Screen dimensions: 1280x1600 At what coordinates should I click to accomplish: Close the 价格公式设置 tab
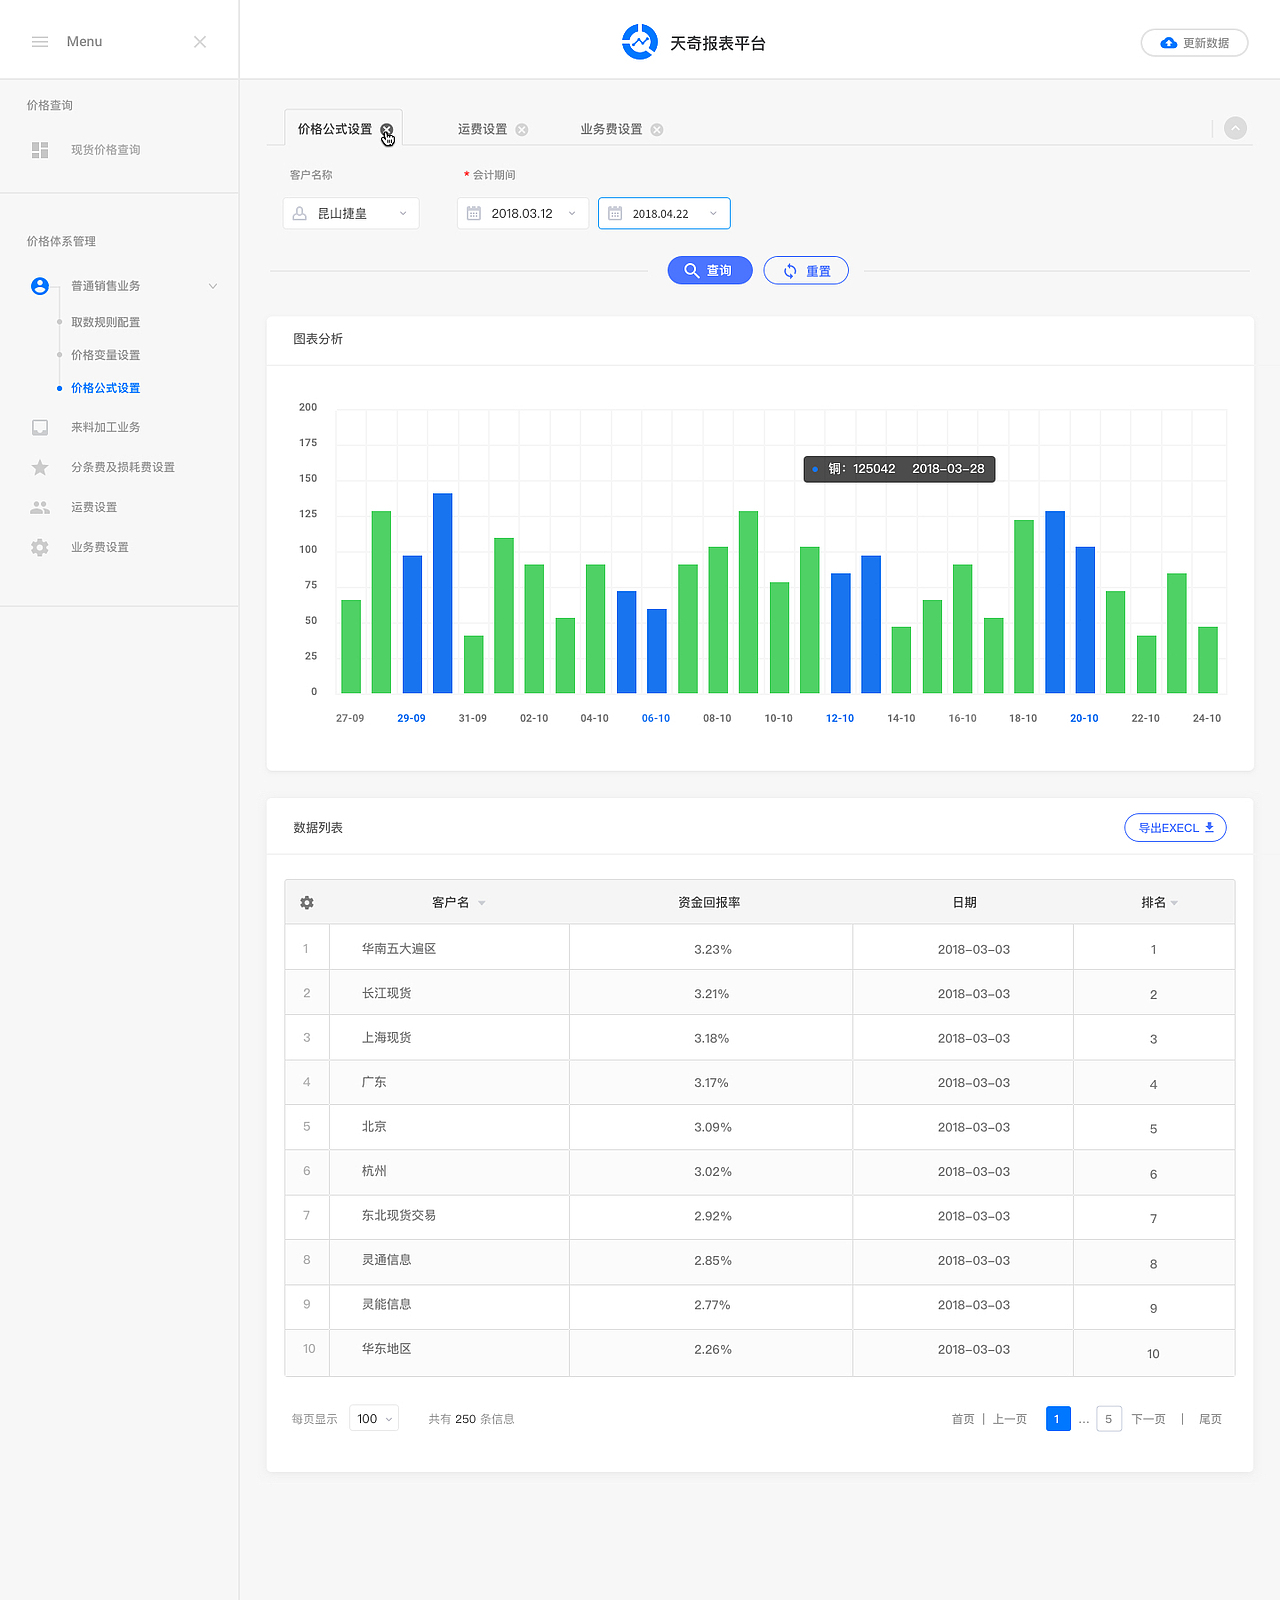coord(386,129)
